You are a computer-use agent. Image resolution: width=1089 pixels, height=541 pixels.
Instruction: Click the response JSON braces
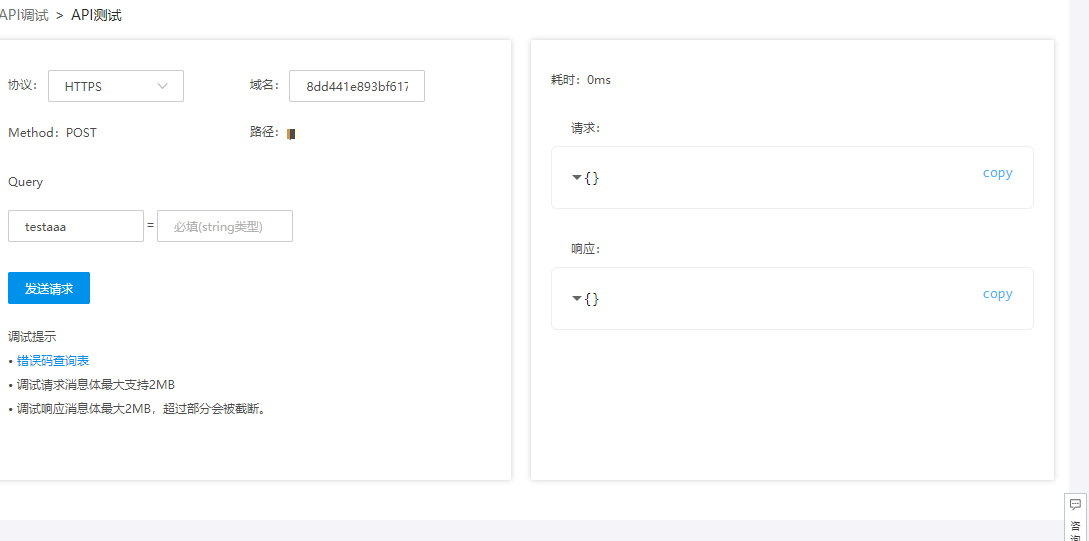tap(592, 299)
